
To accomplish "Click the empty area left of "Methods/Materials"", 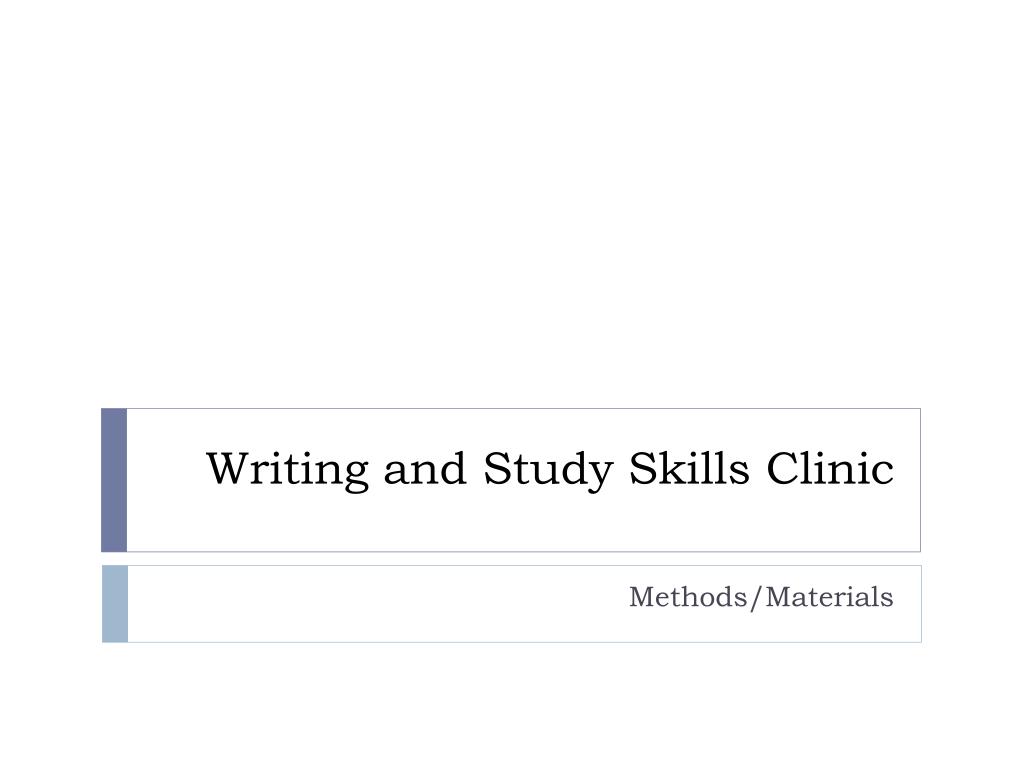I will tap(377, 598).
